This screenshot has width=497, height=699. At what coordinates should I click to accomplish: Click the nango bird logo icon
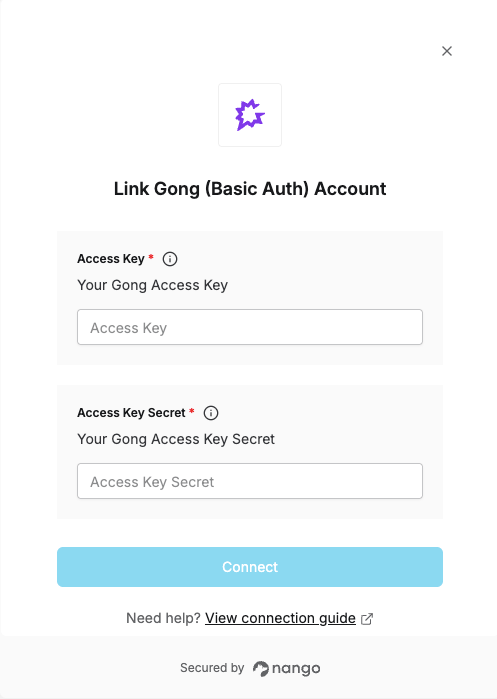pos(260,668)
